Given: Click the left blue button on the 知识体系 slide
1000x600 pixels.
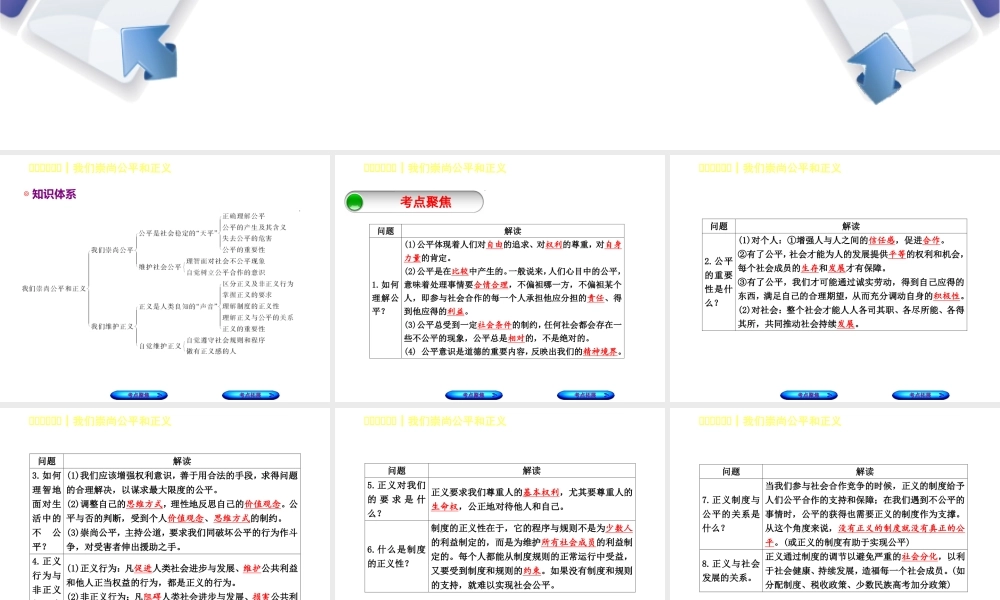Looking at the screenshot, I should (x=138, y=395).
